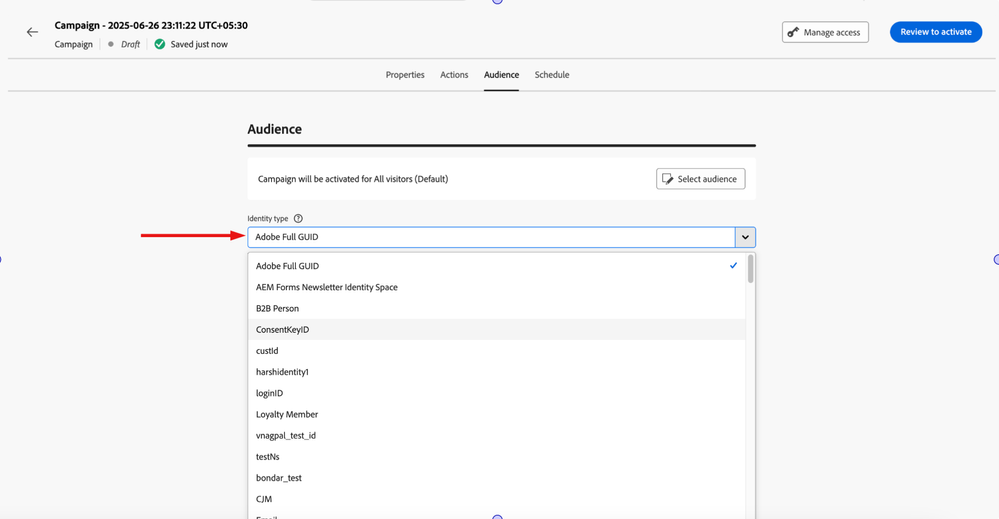999x519 pixels.
Task: Switch to the Properties tab
Action: [405, 75]
